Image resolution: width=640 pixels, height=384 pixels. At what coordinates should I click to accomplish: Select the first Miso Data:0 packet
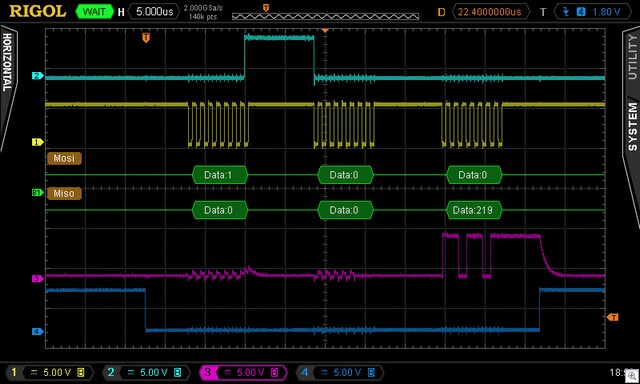pos(220,210)
